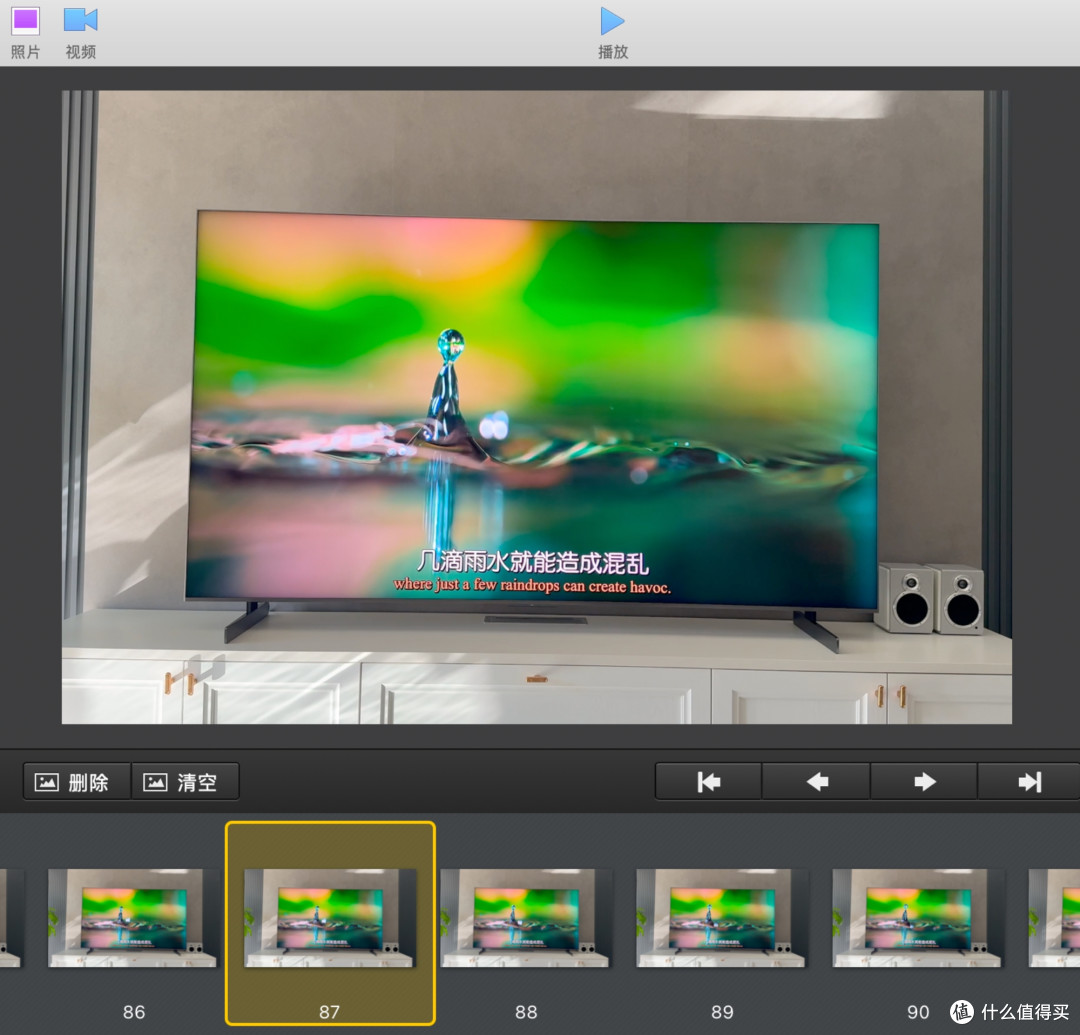Click the frame number label 88
This screenshot has width=1080, height=1035.
(526, 1012)
